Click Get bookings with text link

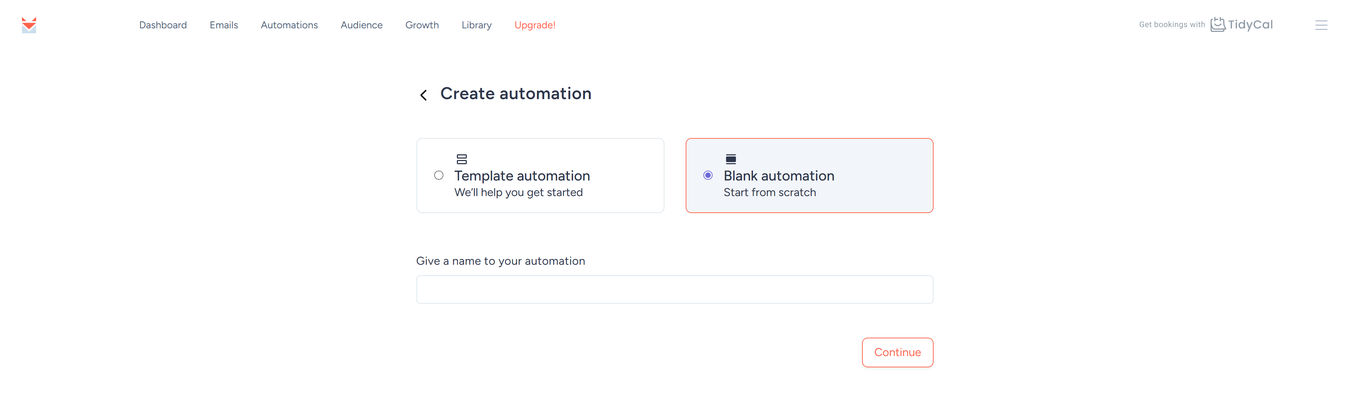(x=1172, y=25)
